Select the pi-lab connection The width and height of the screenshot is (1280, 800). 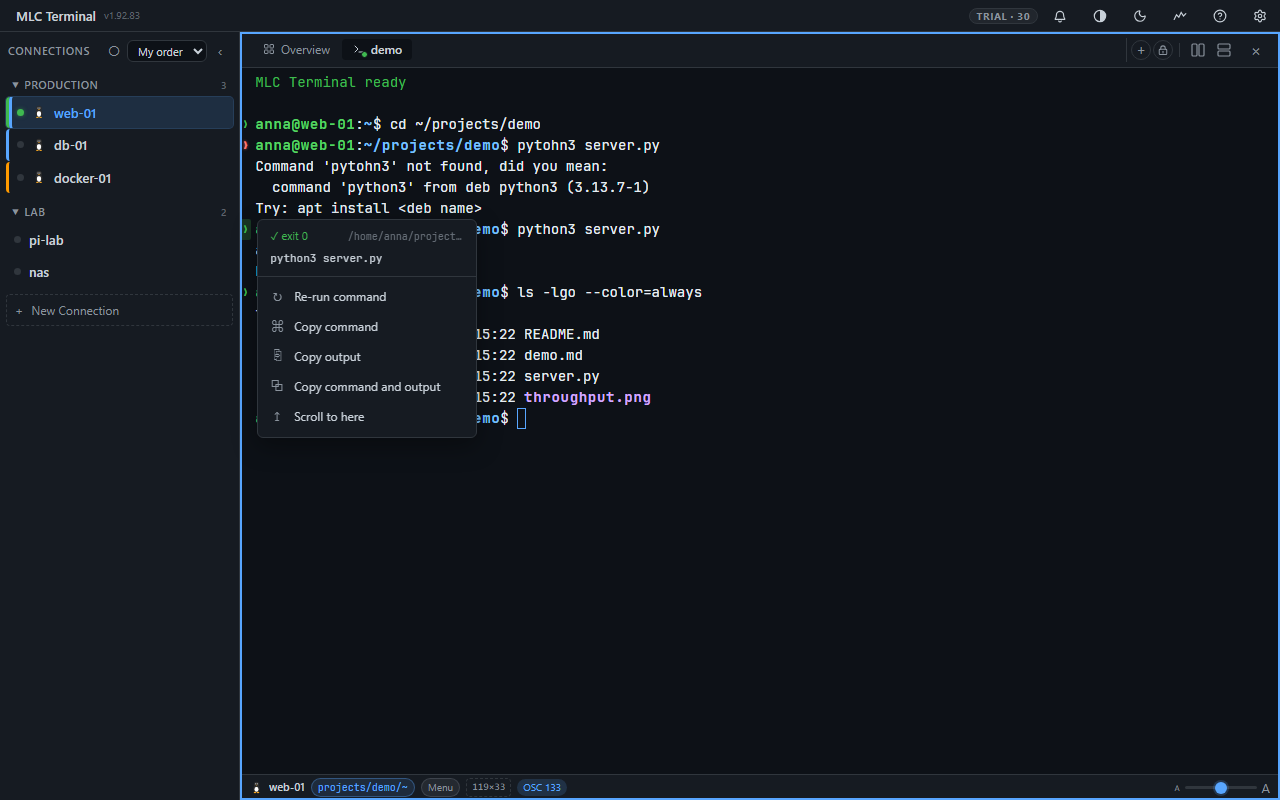[x=120, y=240]
